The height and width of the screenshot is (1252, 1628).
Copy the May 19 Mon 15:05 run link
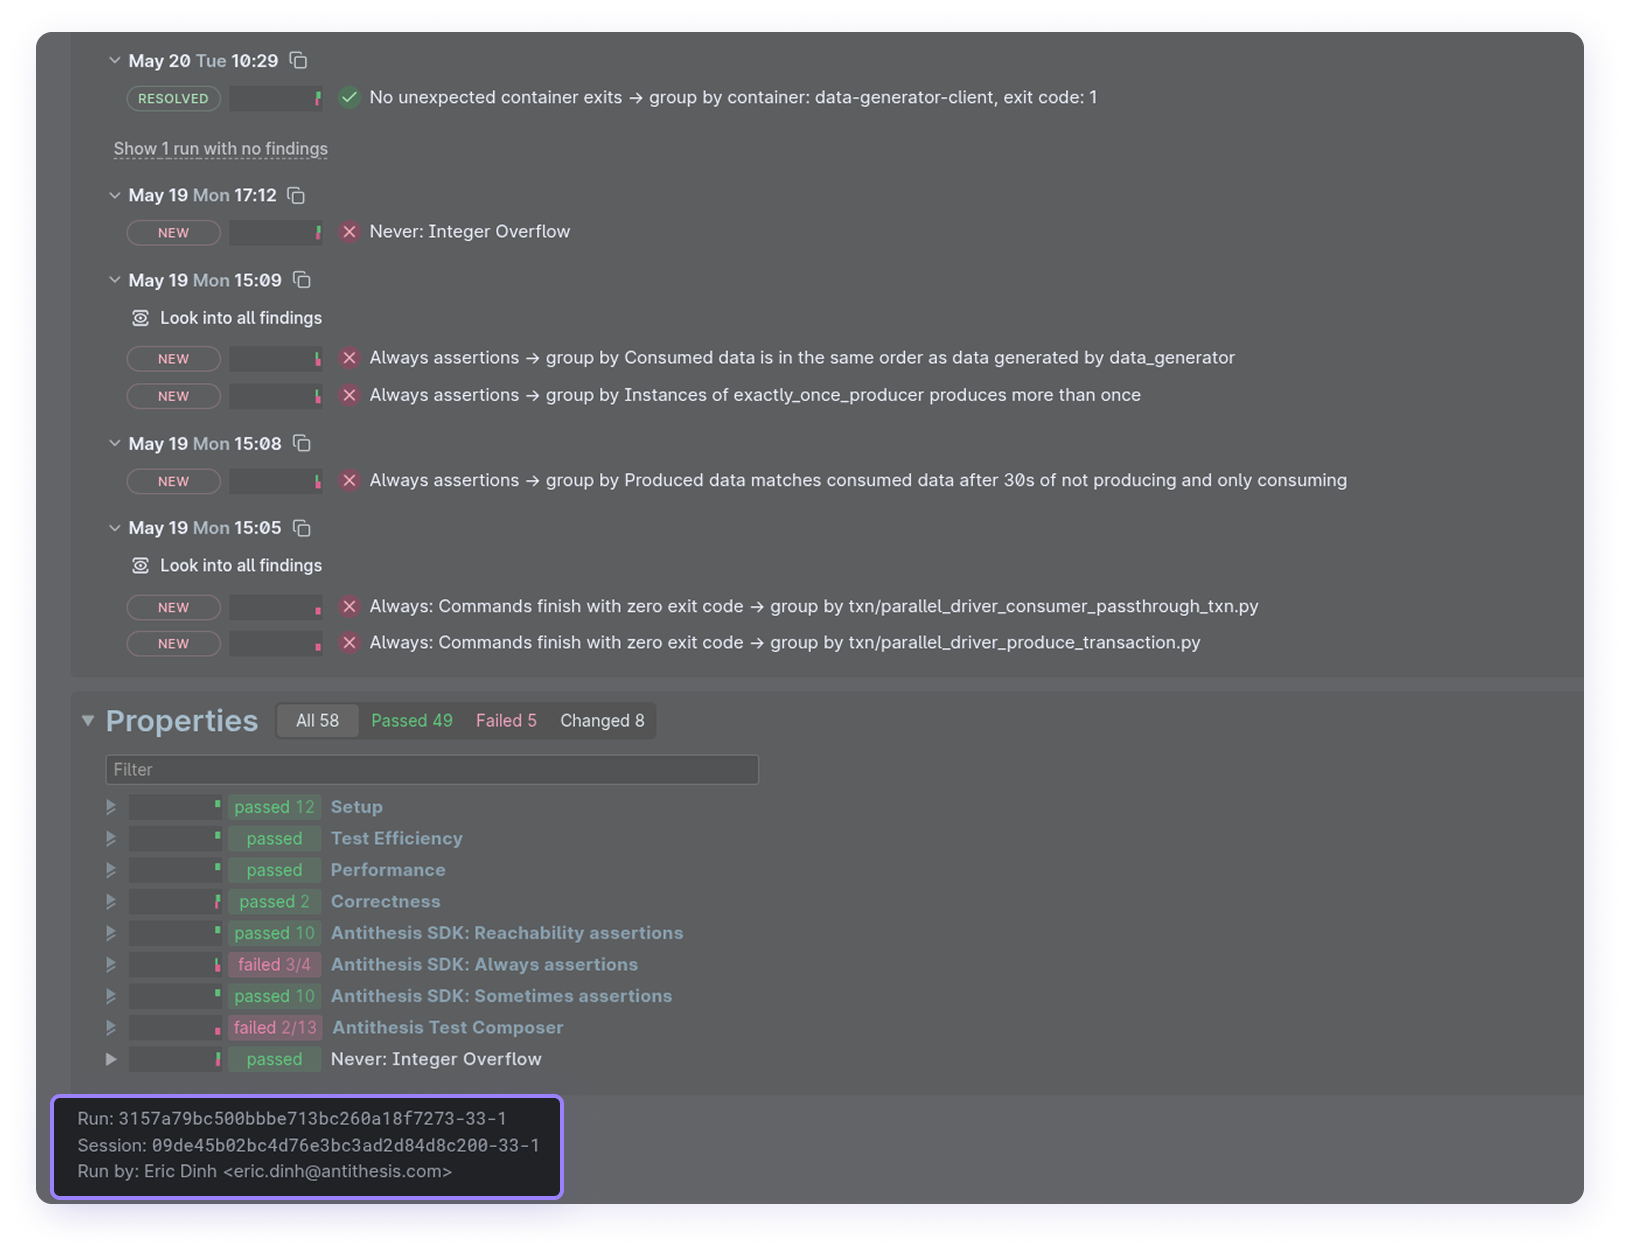click(x=301, y=527)
